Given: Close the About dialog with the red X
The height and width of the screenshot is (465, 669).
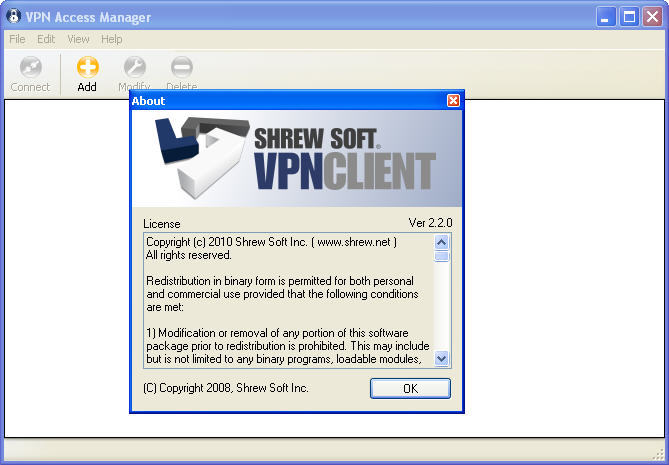Looking at the screenshot, I should pyautogui.click(x=453, y=101).
